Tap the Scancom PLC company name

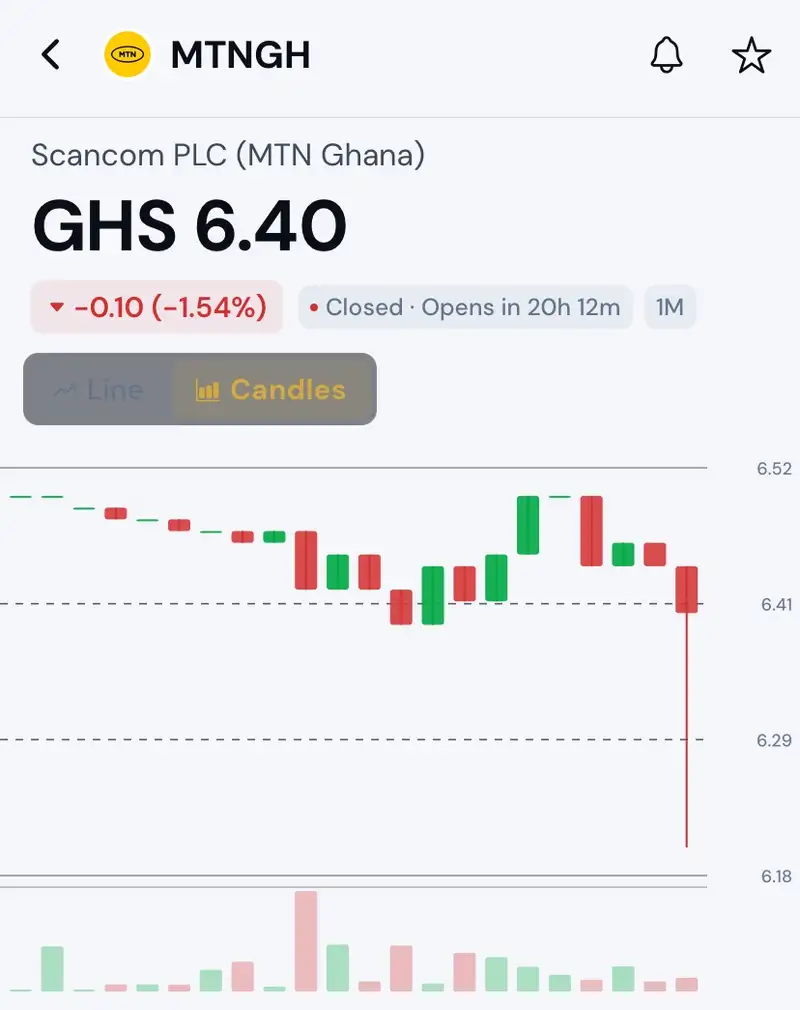pyautogui.click(x=228, y=155)
